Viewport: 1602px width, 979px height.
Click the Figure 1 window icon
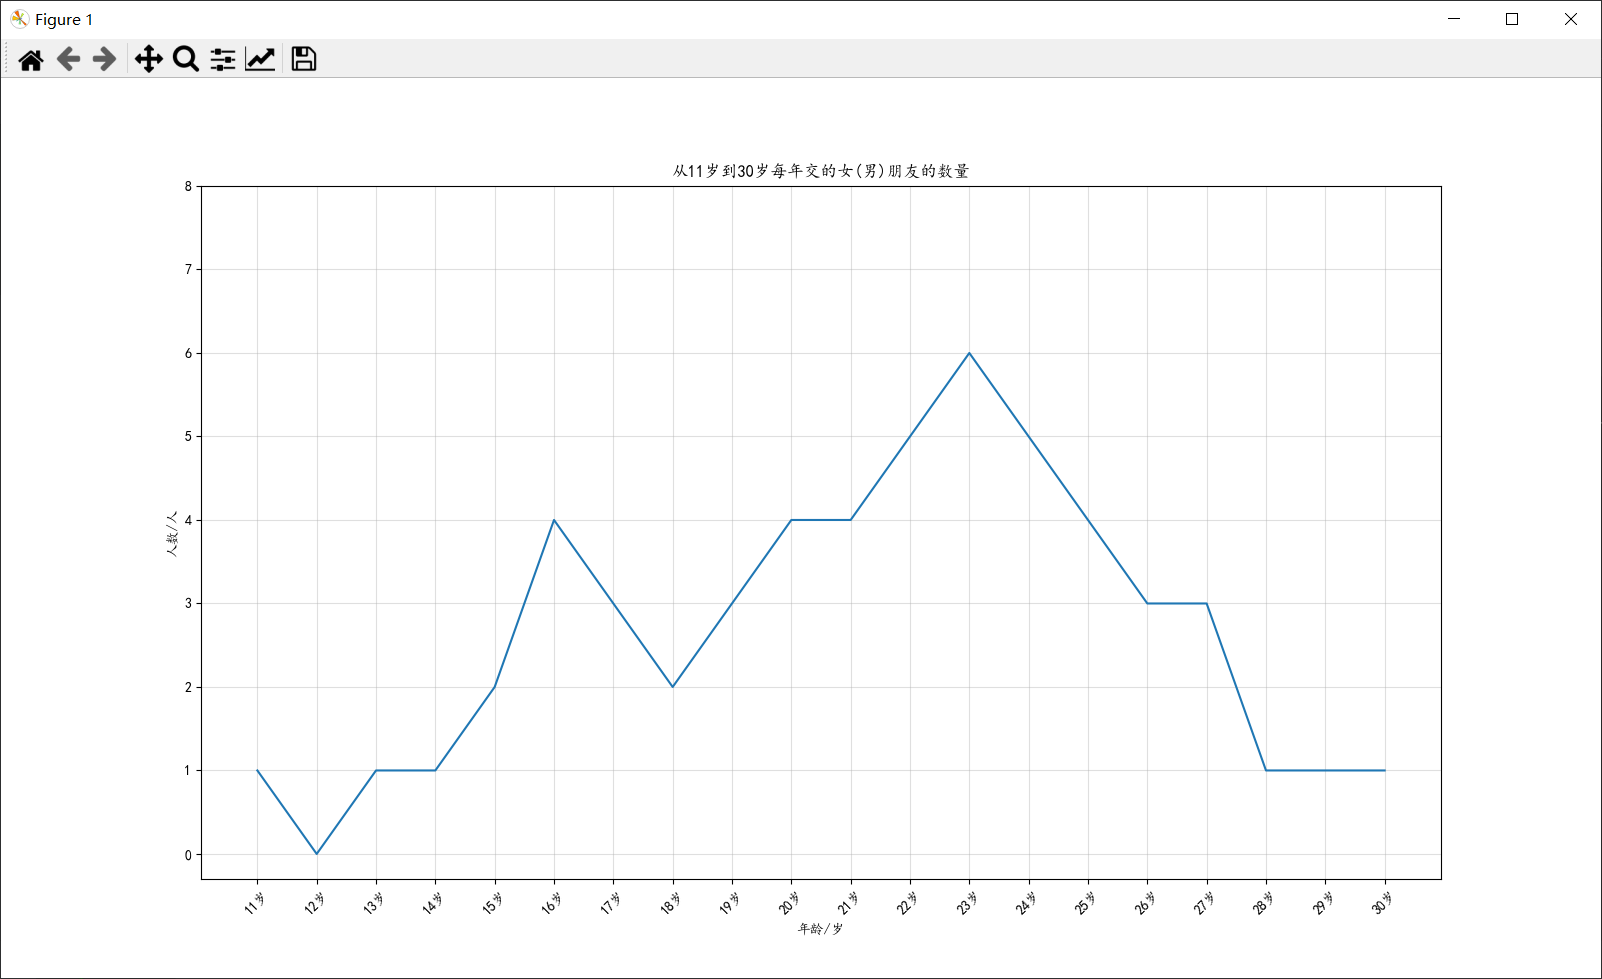19,19
